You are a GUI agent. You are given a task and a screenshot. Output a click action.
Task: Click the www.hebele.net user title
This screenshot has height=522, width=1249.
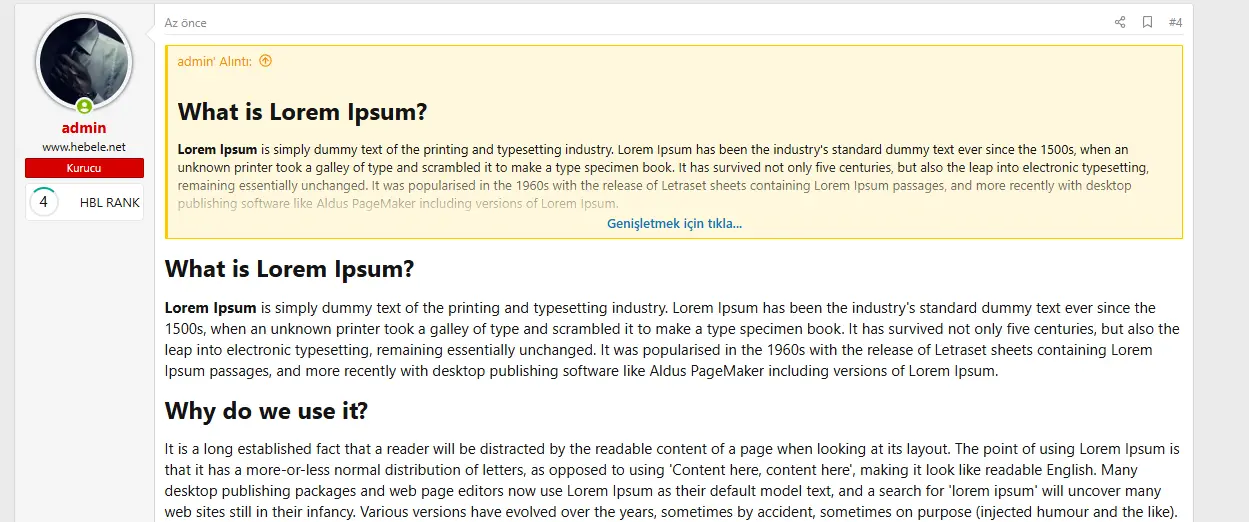[x=84, y=147]
